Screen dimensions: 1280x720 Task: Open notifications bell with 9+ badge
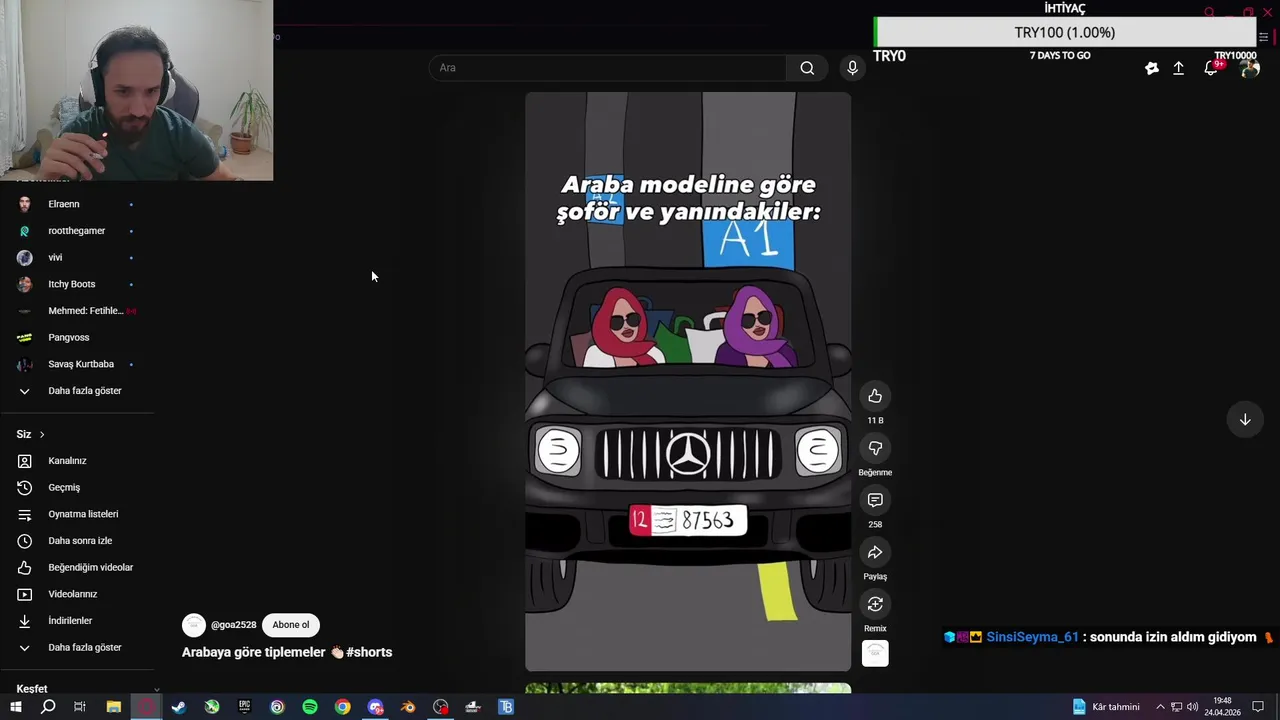tap(1211, 68)
